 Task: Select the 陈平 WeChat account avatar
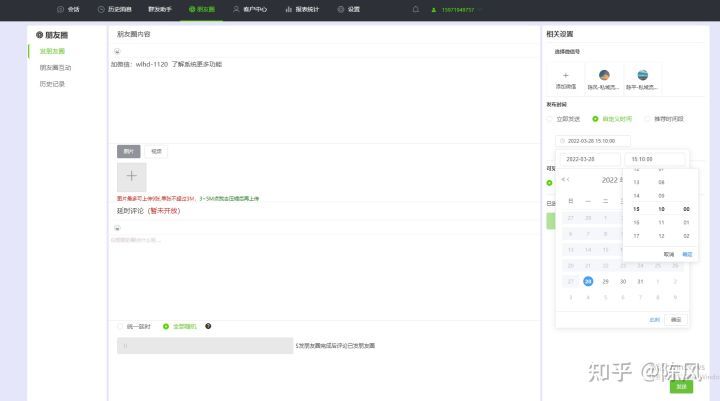(642, 75)
